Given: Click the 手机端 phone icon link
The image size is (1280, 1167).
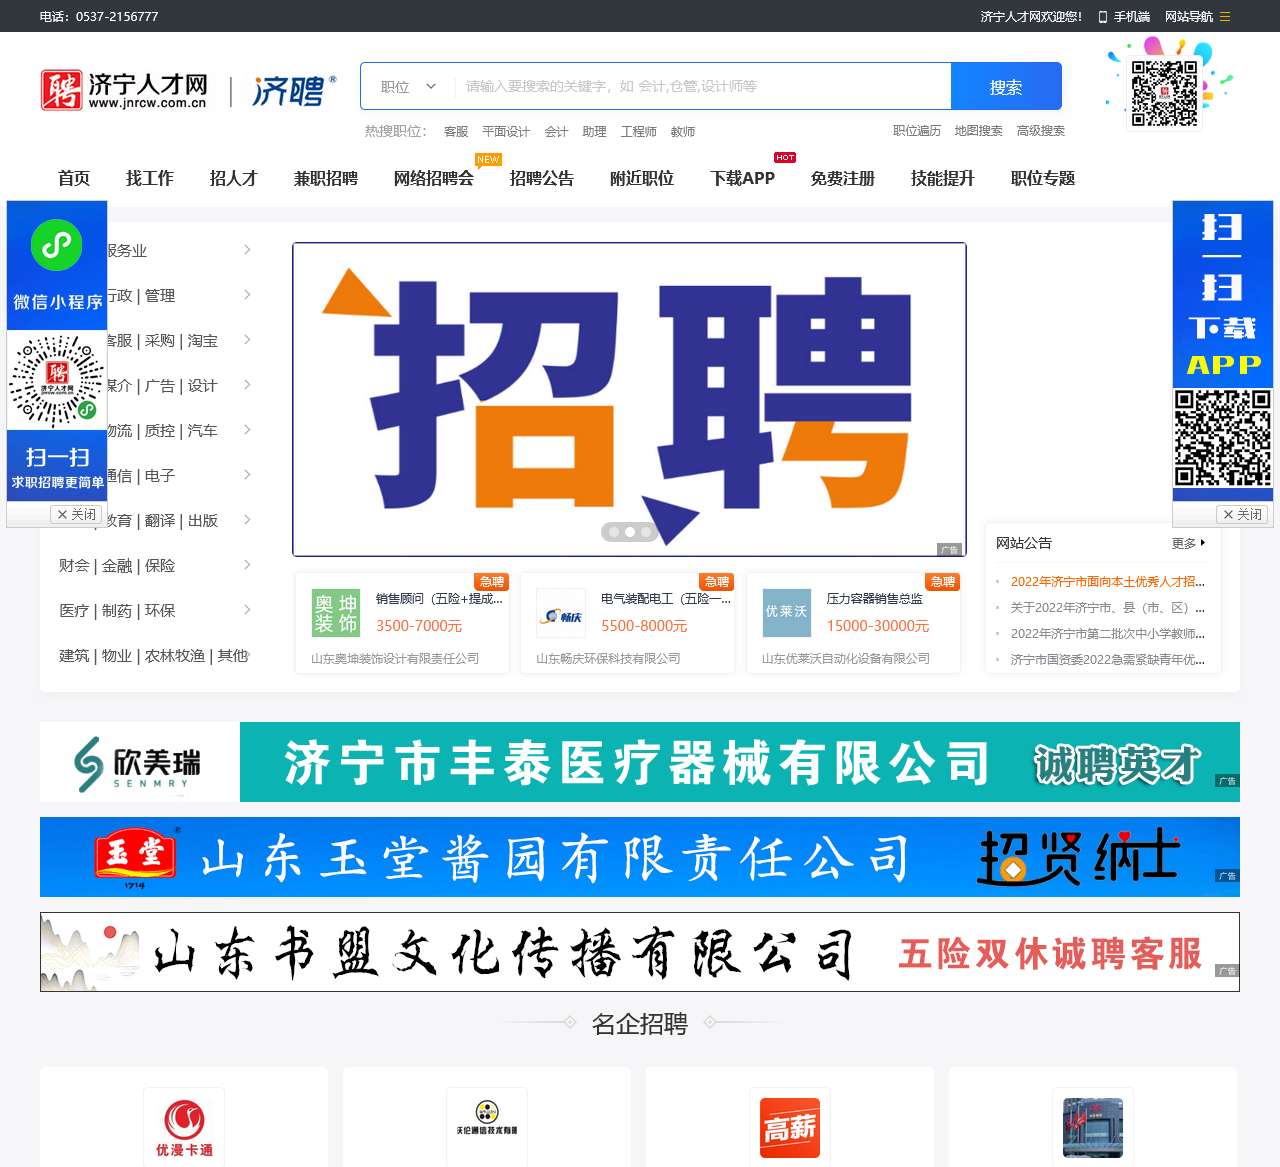Looking at the screenshot, I should pos(1124,16).
